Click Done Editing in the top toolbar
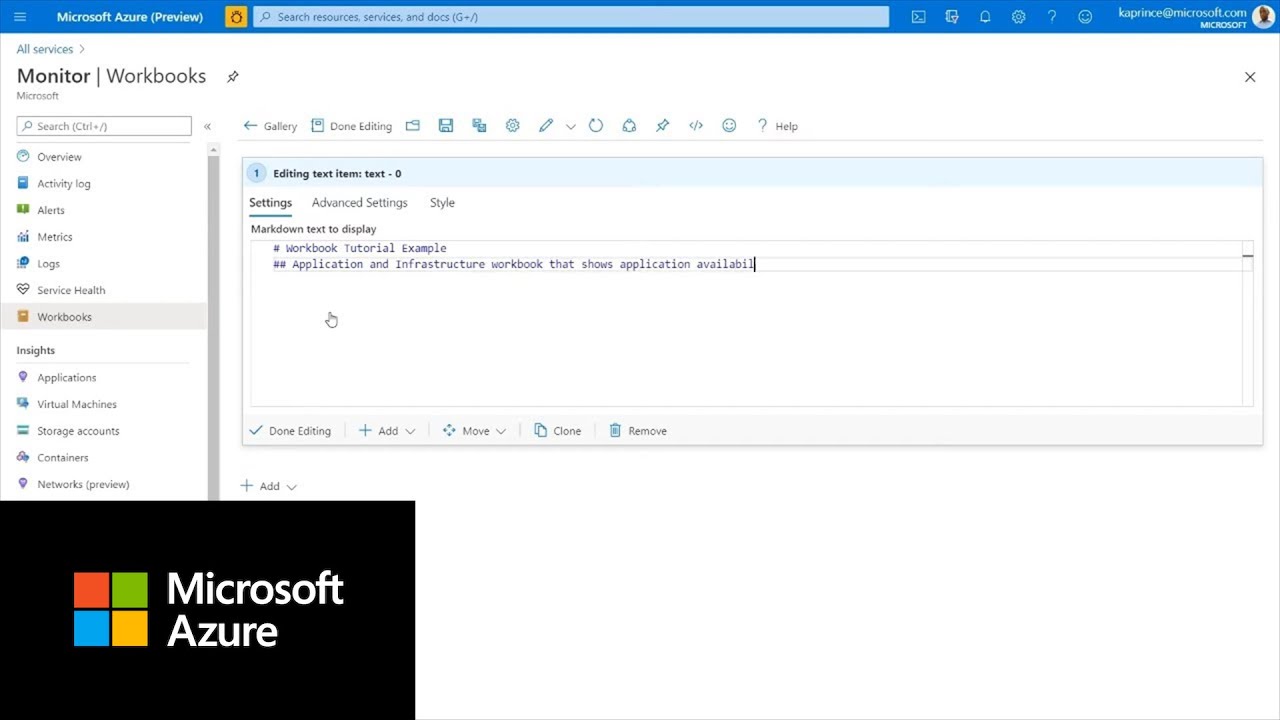 pyautogui.click(x=351, y=126)
